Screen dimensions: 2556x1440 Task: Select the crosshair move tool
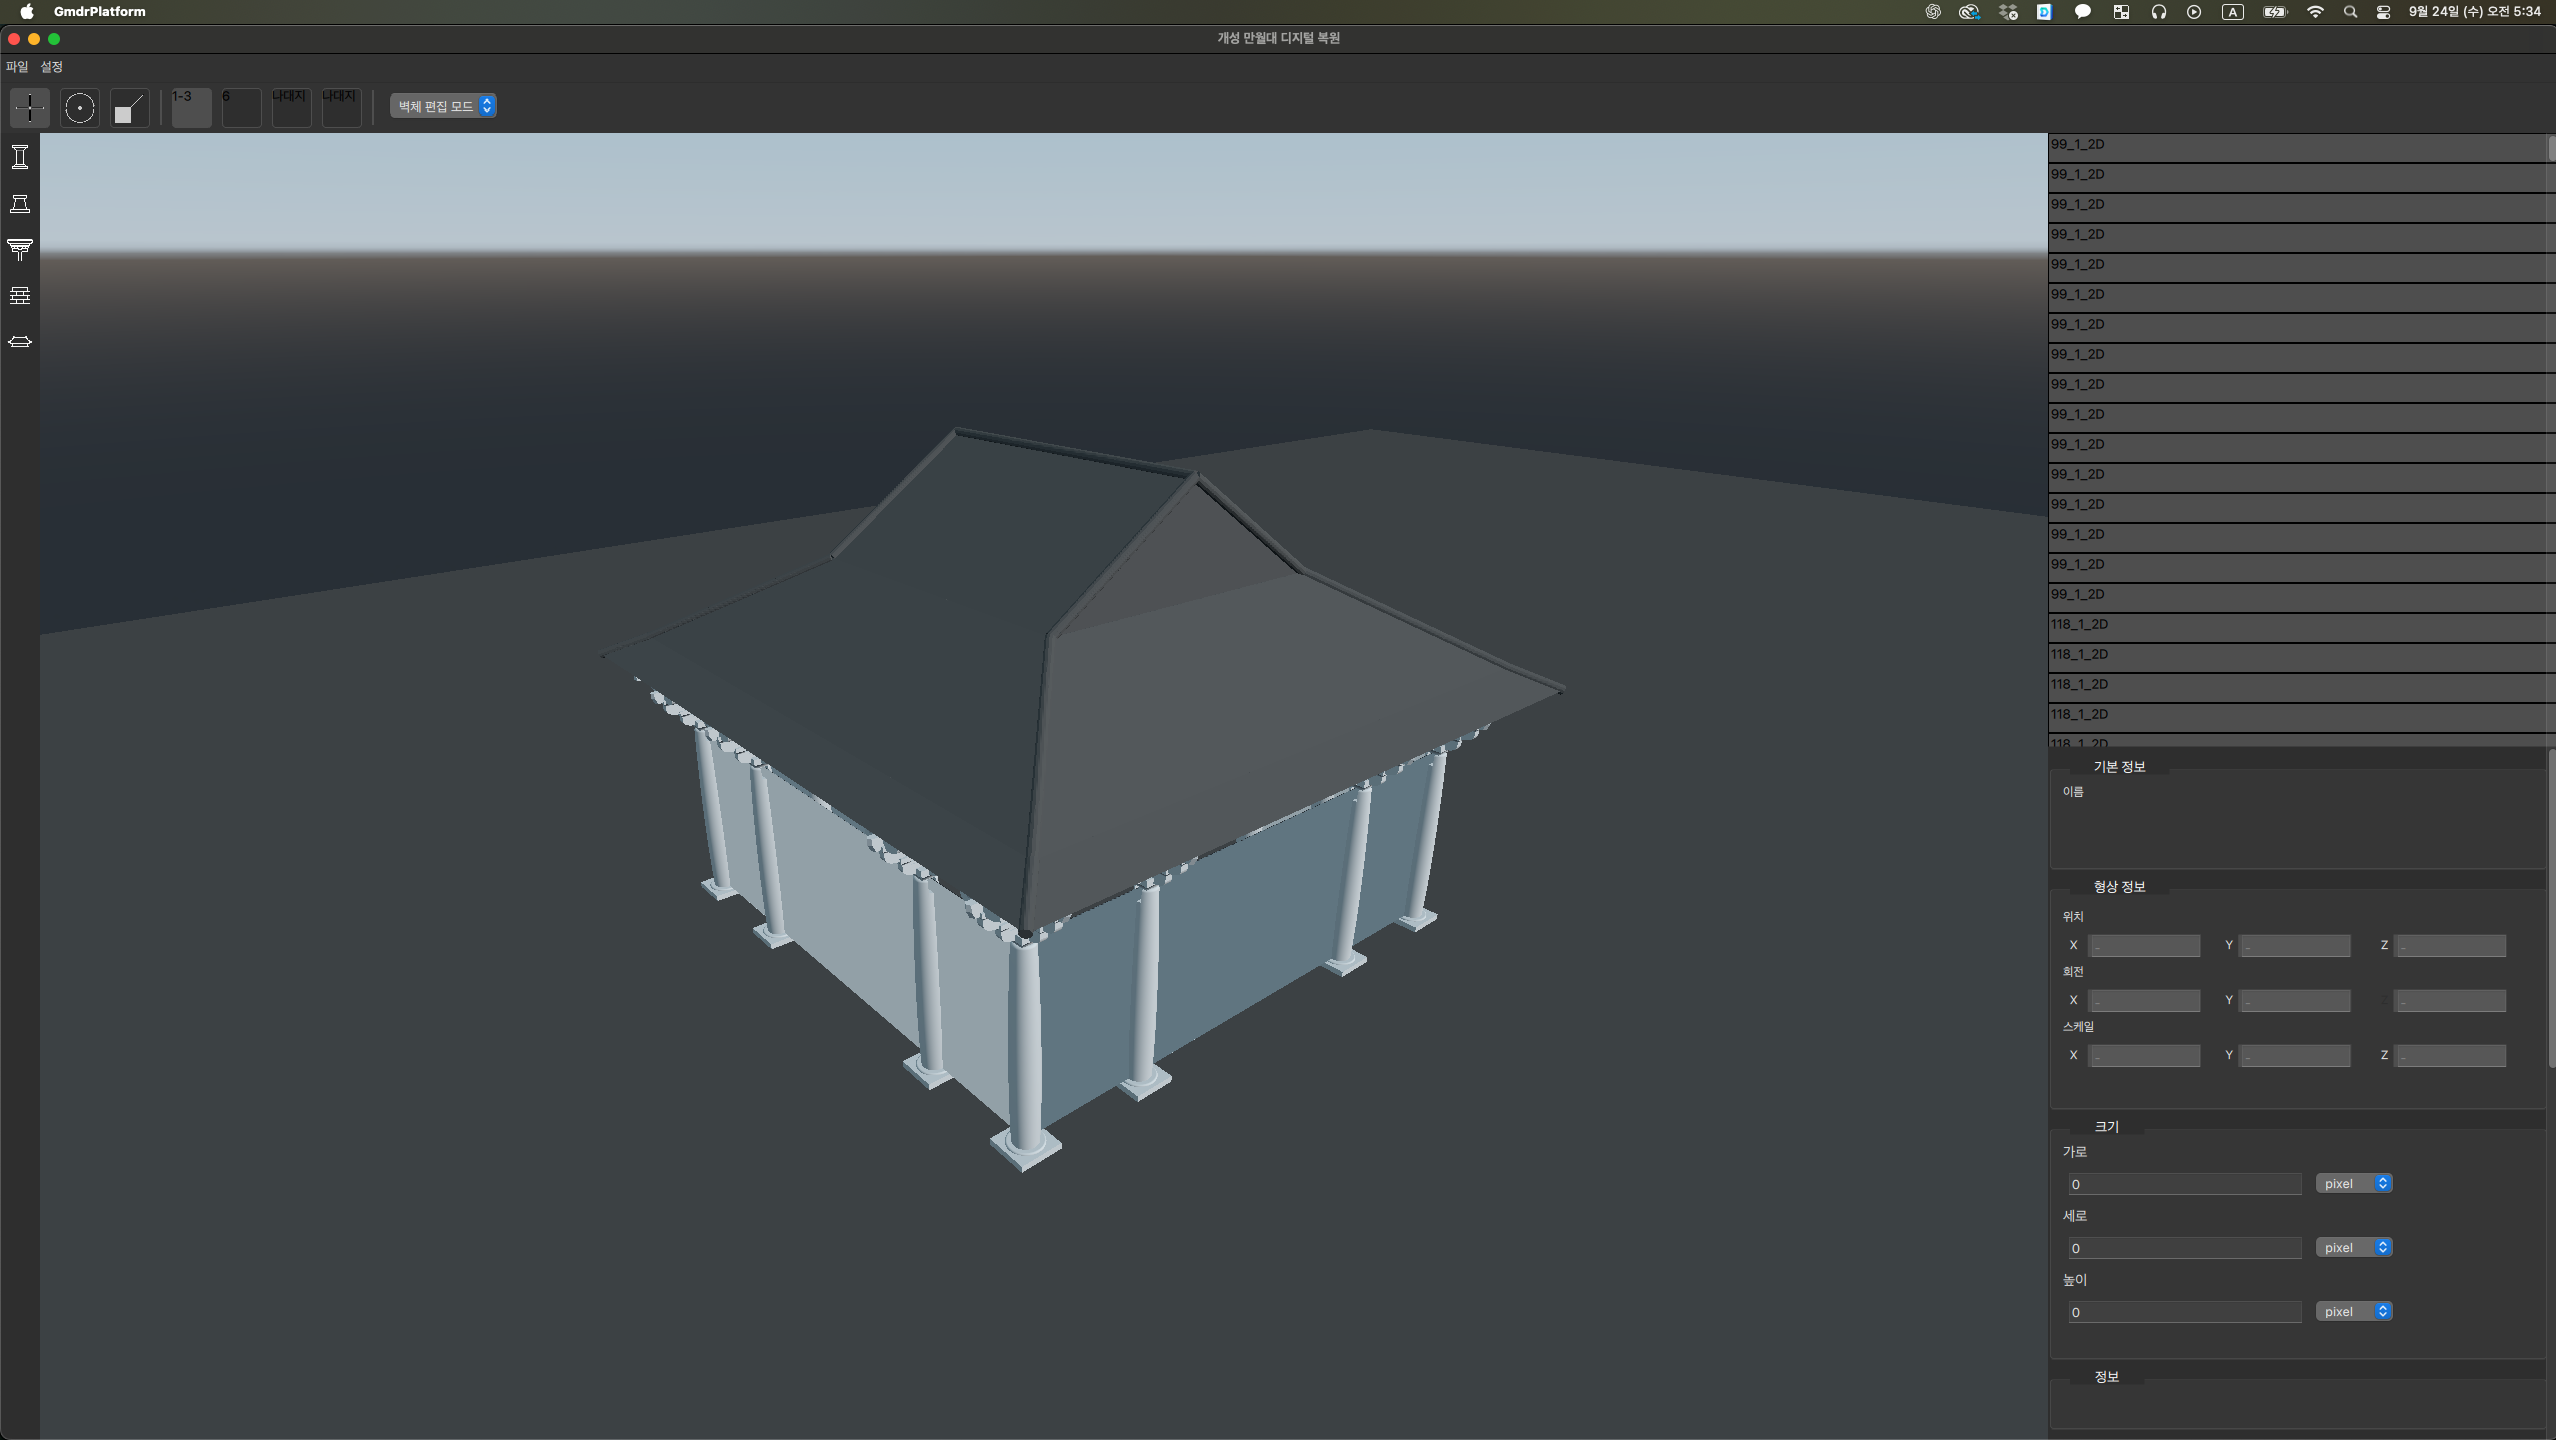30,107
